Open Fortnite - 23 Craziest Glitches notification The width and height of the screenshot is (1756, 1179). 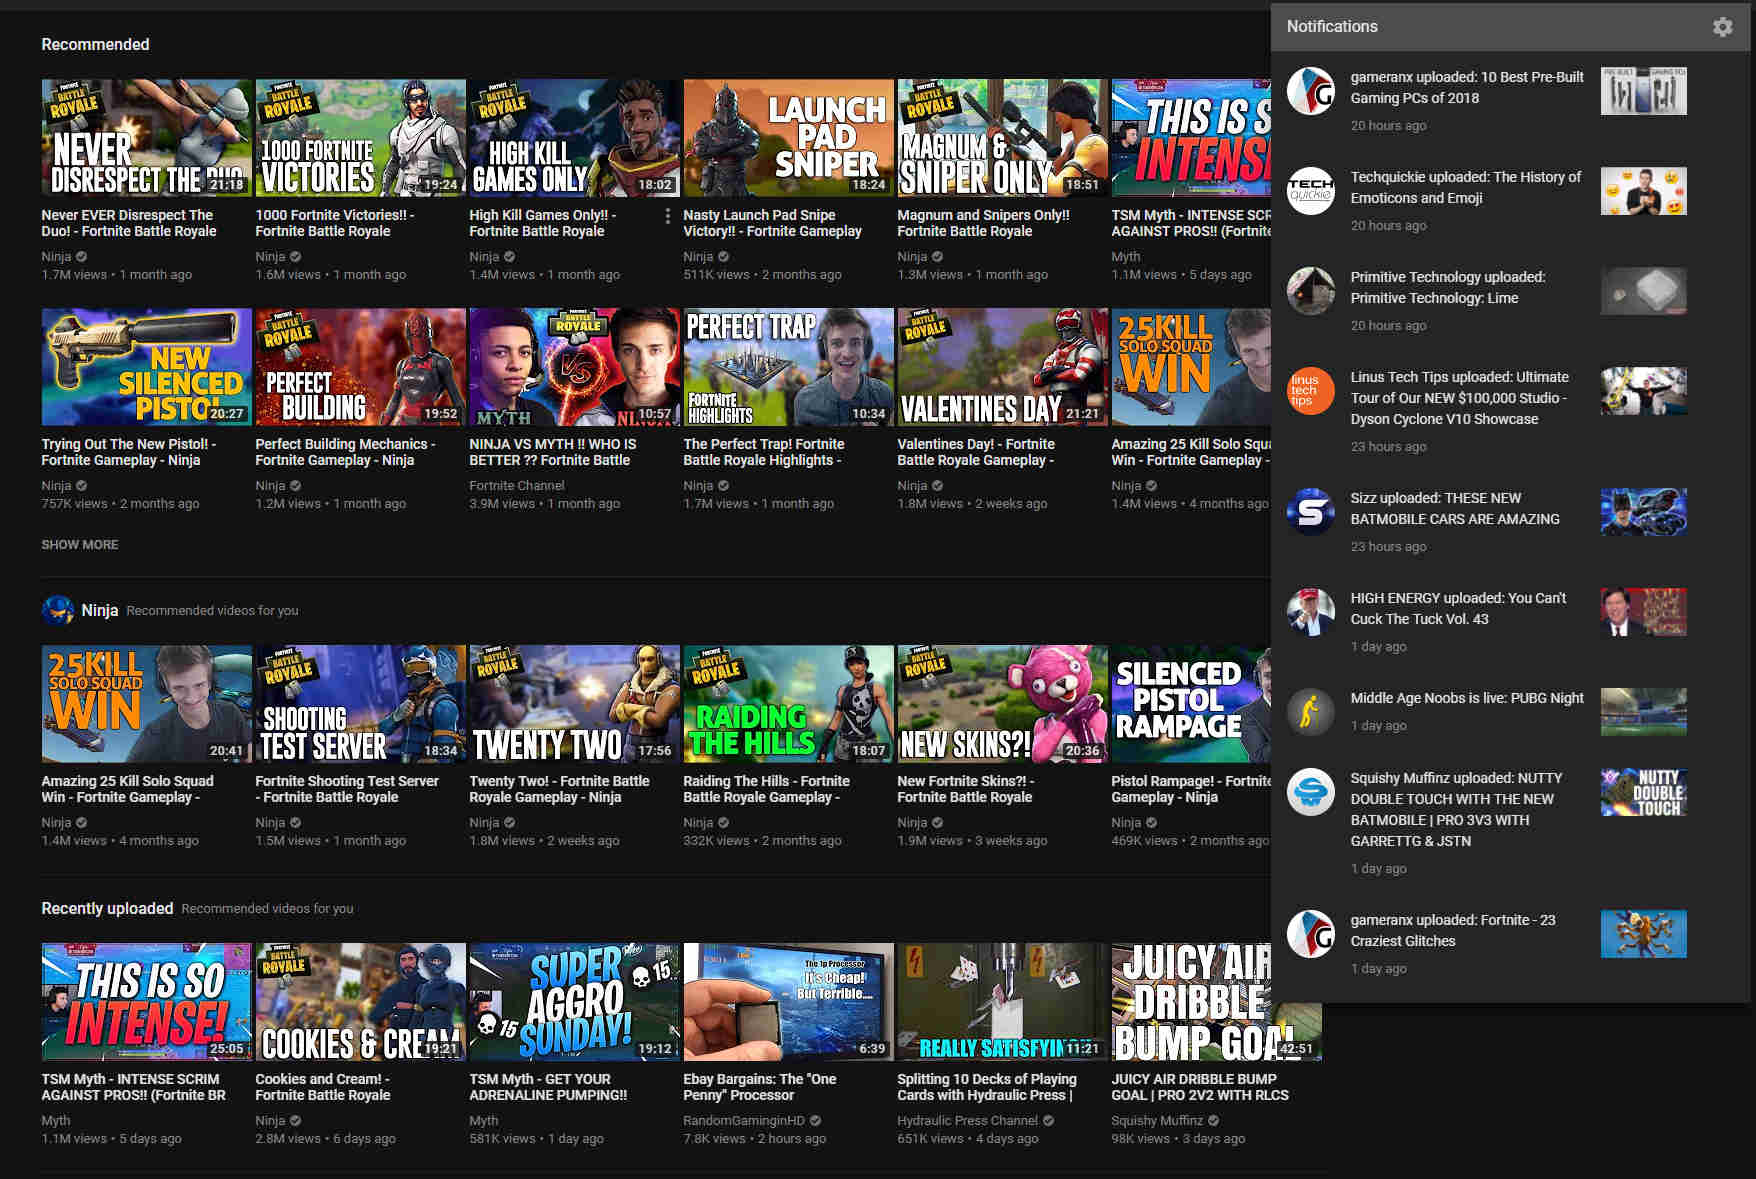pyautogui.click(x=1452, y=930)
